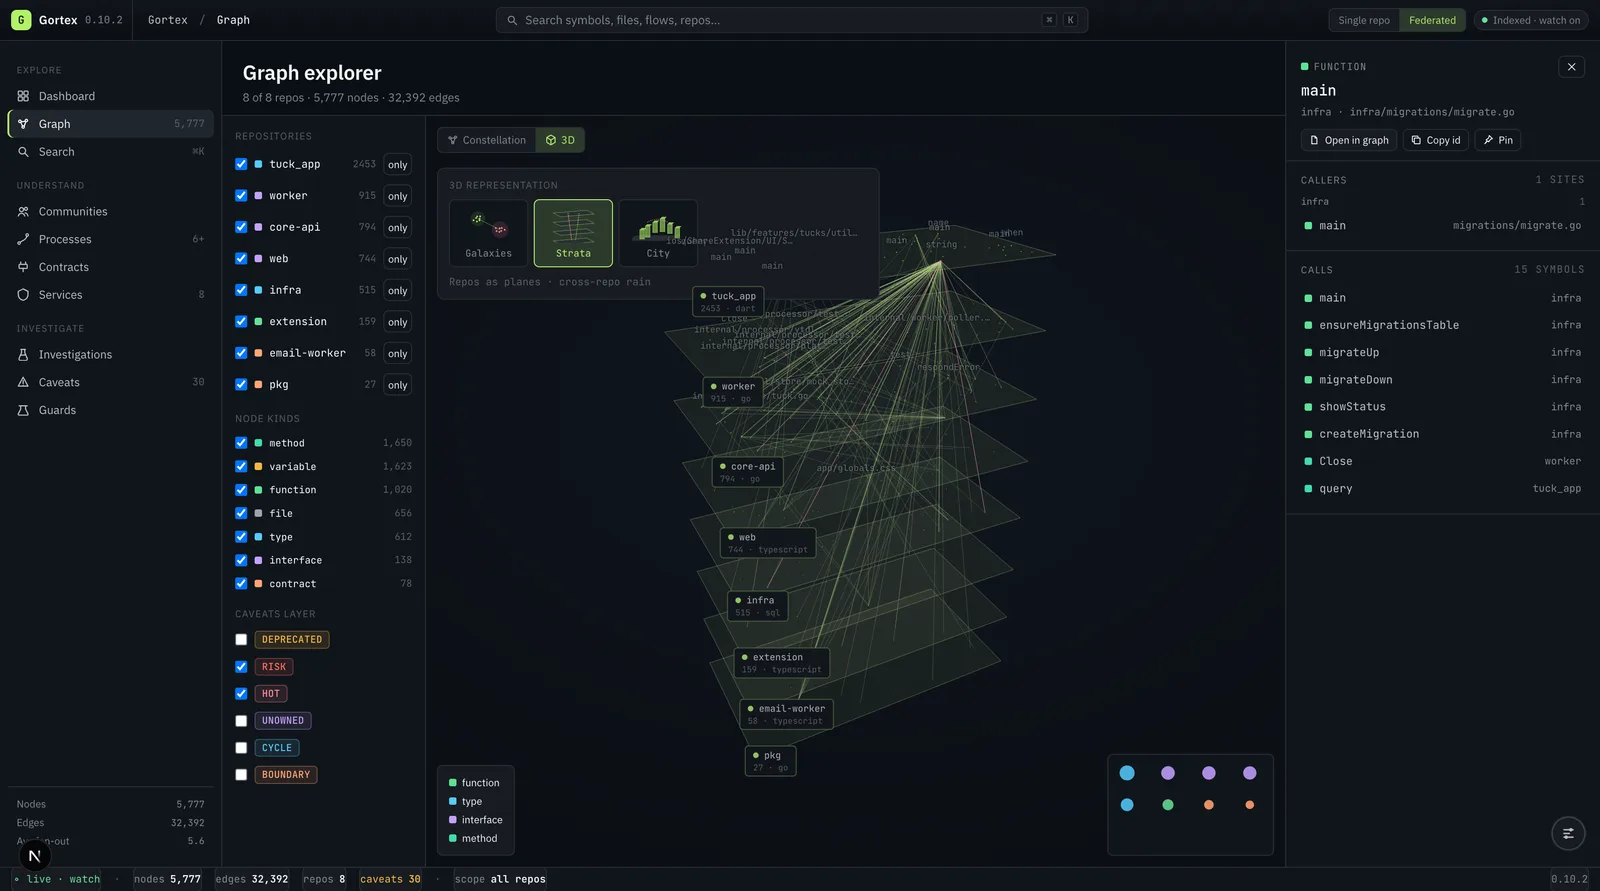Open graph display settings sliders icon
Image resolution: width=1600 pixels, height=891 pixels.
(1568, 833)
